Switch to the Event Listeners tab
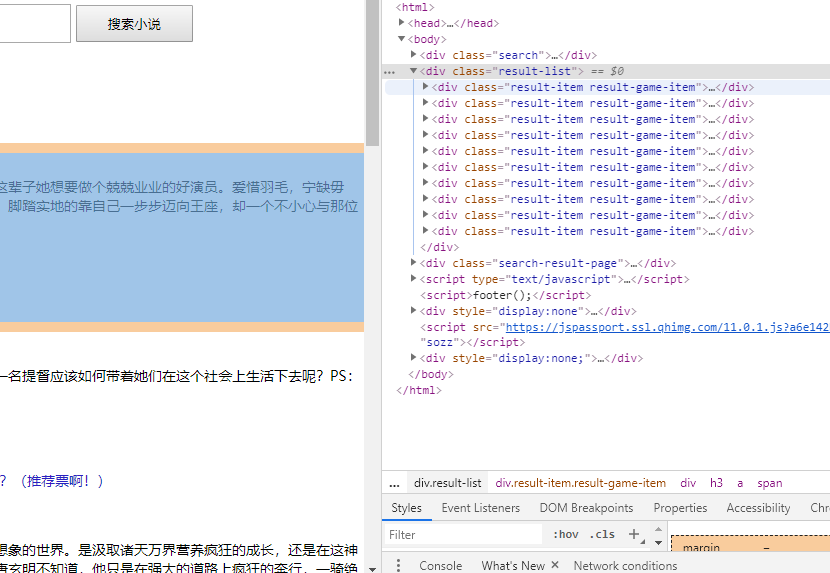Screen dimensions: 830x573 [x=481, y=508]
